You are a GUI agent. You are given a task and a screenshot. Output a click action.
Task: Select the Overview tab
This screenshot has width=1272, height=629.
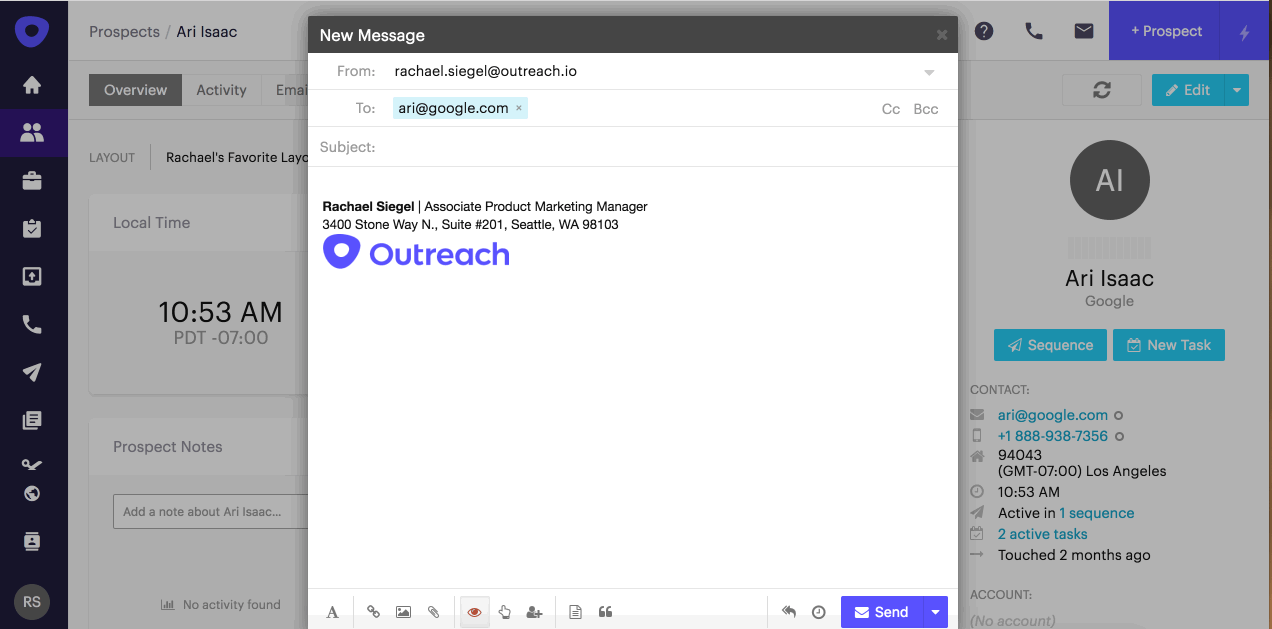coord(135,90)
